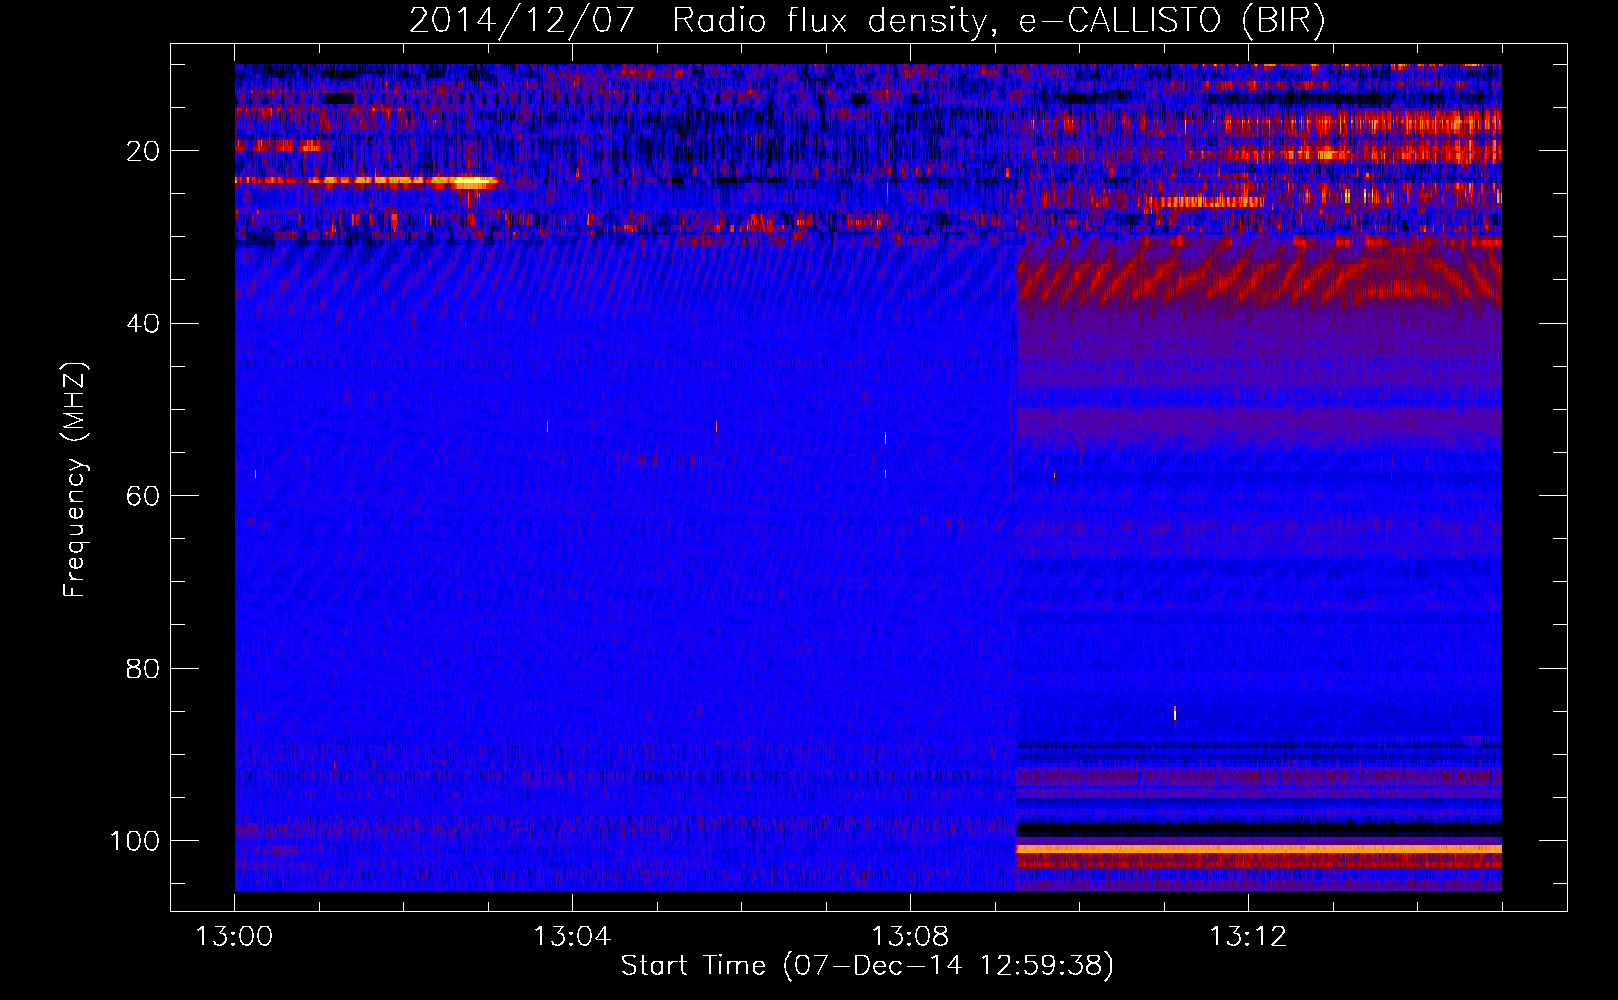This screenshot has height=1000, width=1618.
Task: Click the 'Frequency (MHZ)' axis label
Action: [x=75, y=480]
